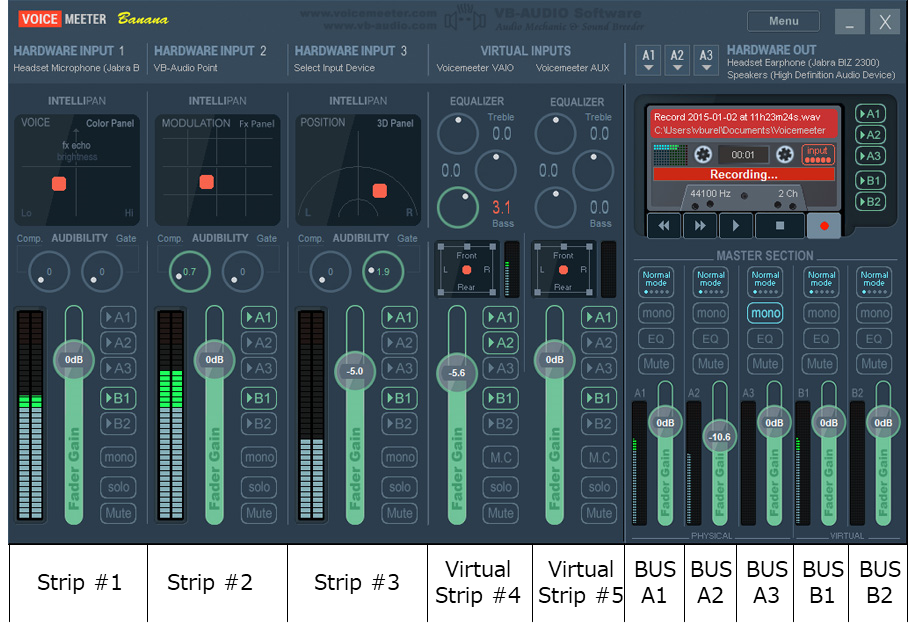Stop the cassette recorder
Image resolution: width=919 pixels, height=631 pixels.
[x=780, y=226]
